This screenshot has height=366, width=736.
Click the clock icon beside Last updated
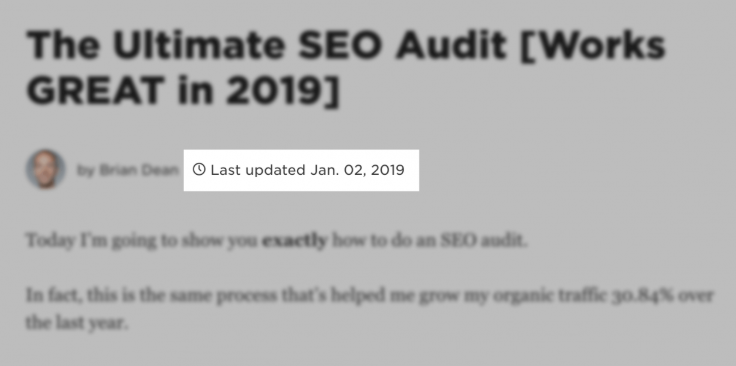(199, 169)
